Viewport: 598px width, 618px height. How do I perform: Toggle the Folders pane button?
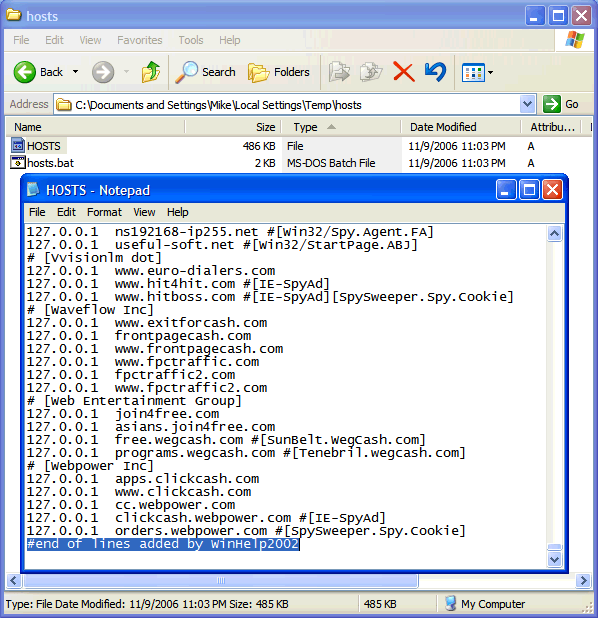pyautogui.click(x=279, y=72)
